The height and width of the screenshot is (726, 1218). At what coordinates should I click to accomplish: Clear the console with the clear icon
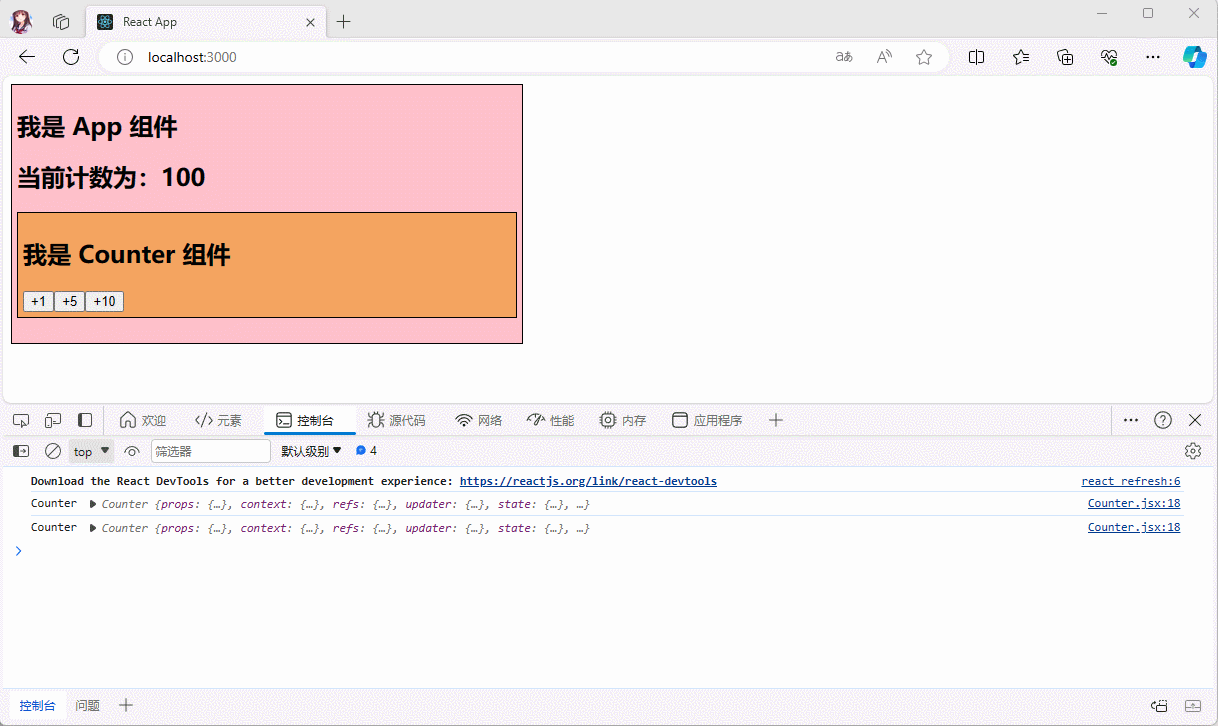pos(53,451)
